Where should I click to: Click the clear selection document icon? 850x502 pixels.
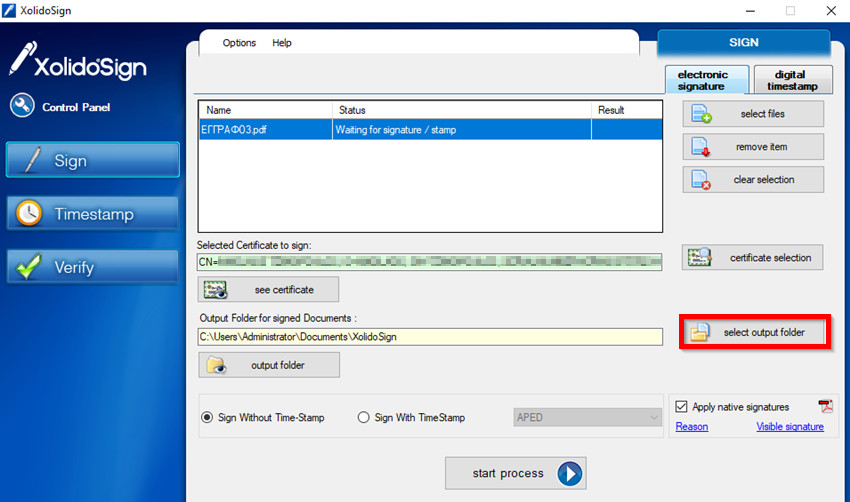click(x=701, y=180)
